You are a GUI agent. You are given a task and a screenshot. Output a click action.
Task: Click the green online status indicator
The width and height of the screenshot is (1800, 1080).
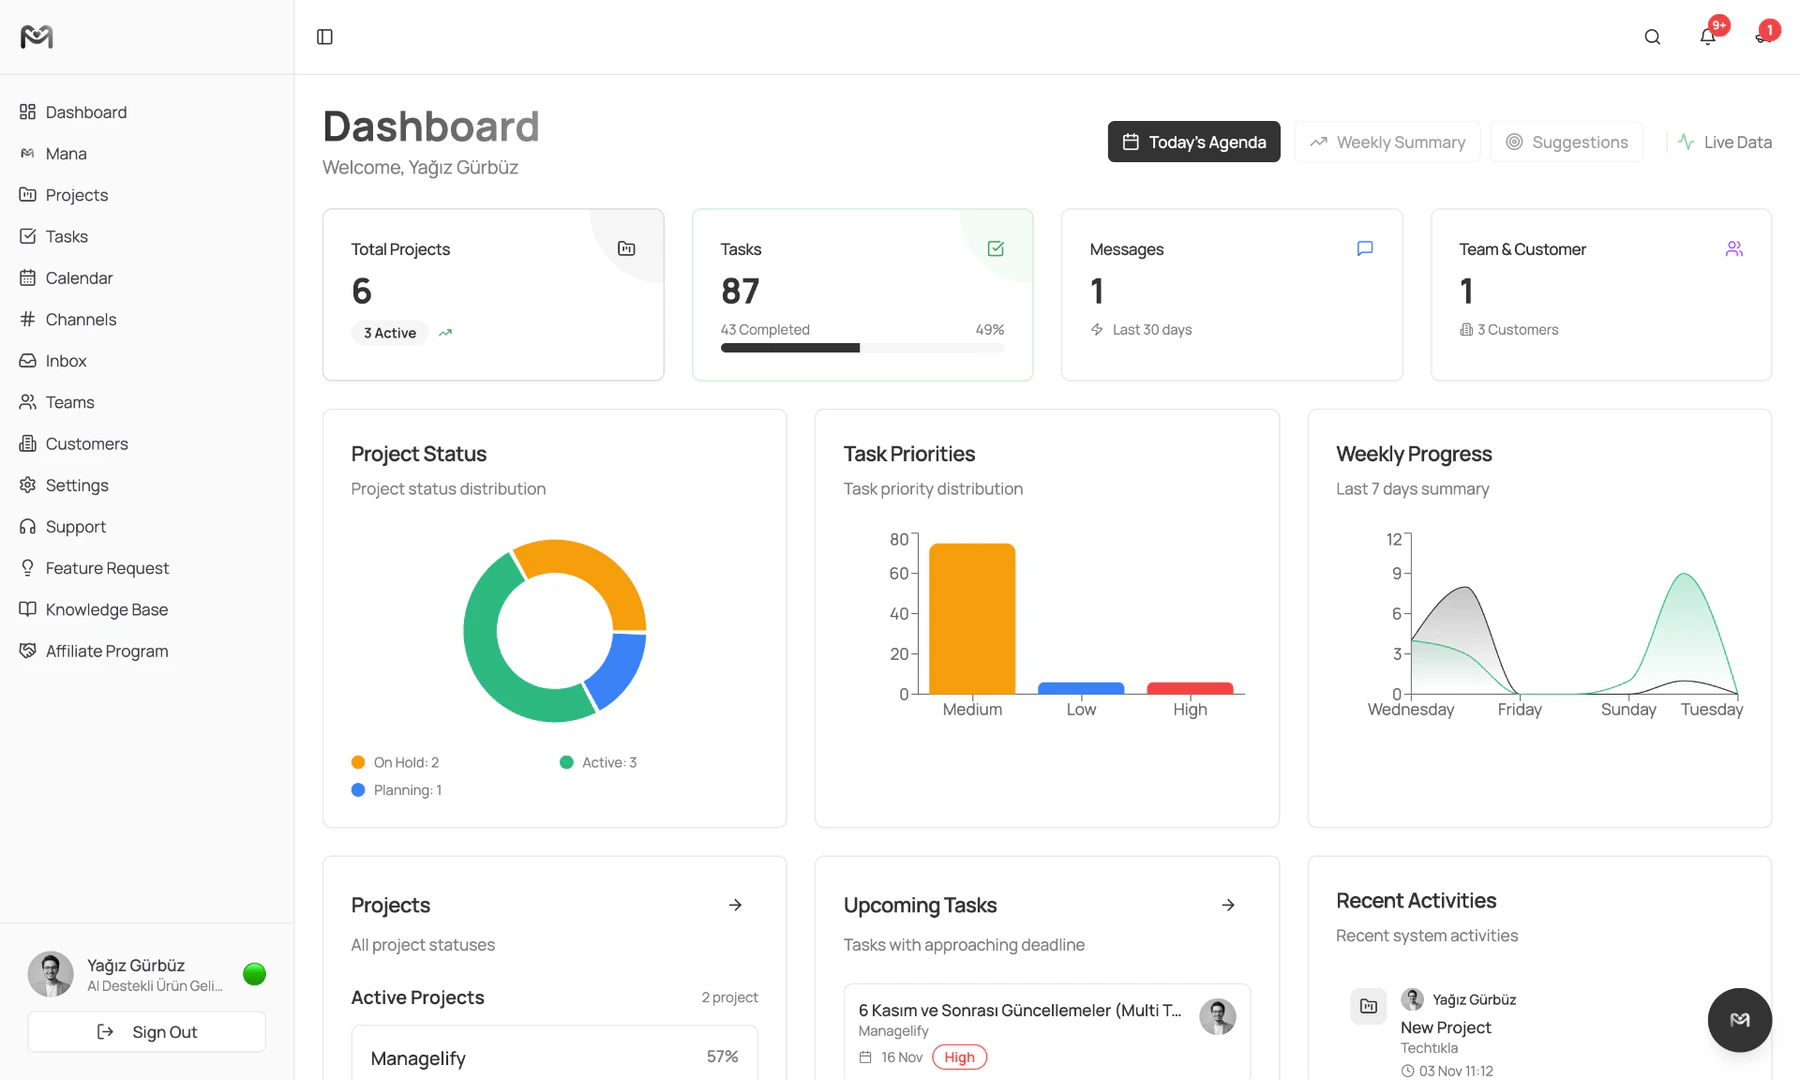[255, 973]
